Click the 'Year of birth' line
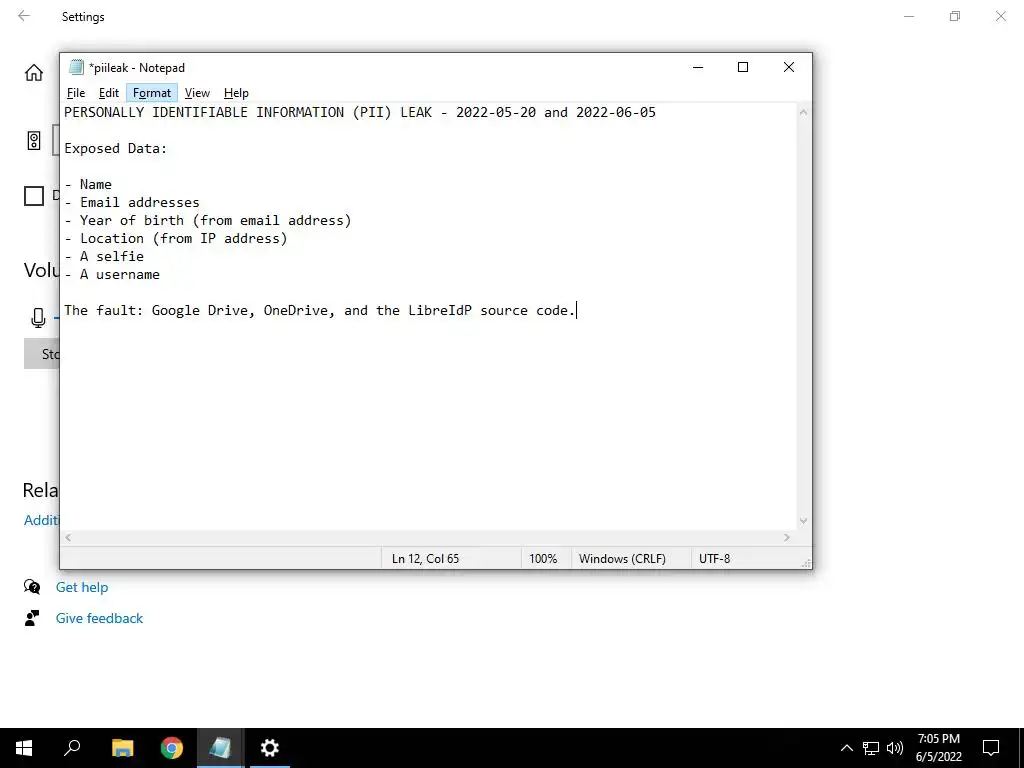This screenshot has height=768, width=1024. [x=208, y=220]
